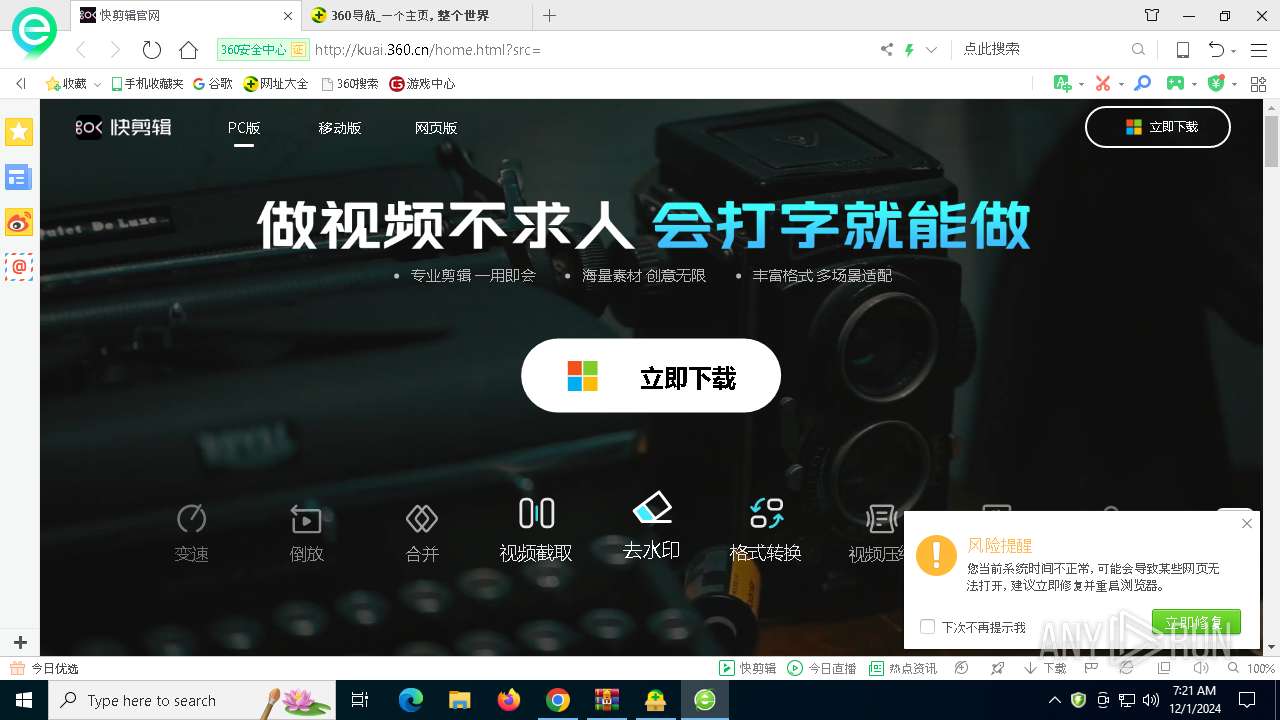This screenshot has width=1280, height=720.
Task: Expand the address bar dropdown chevron
Action: pos(932,49)
